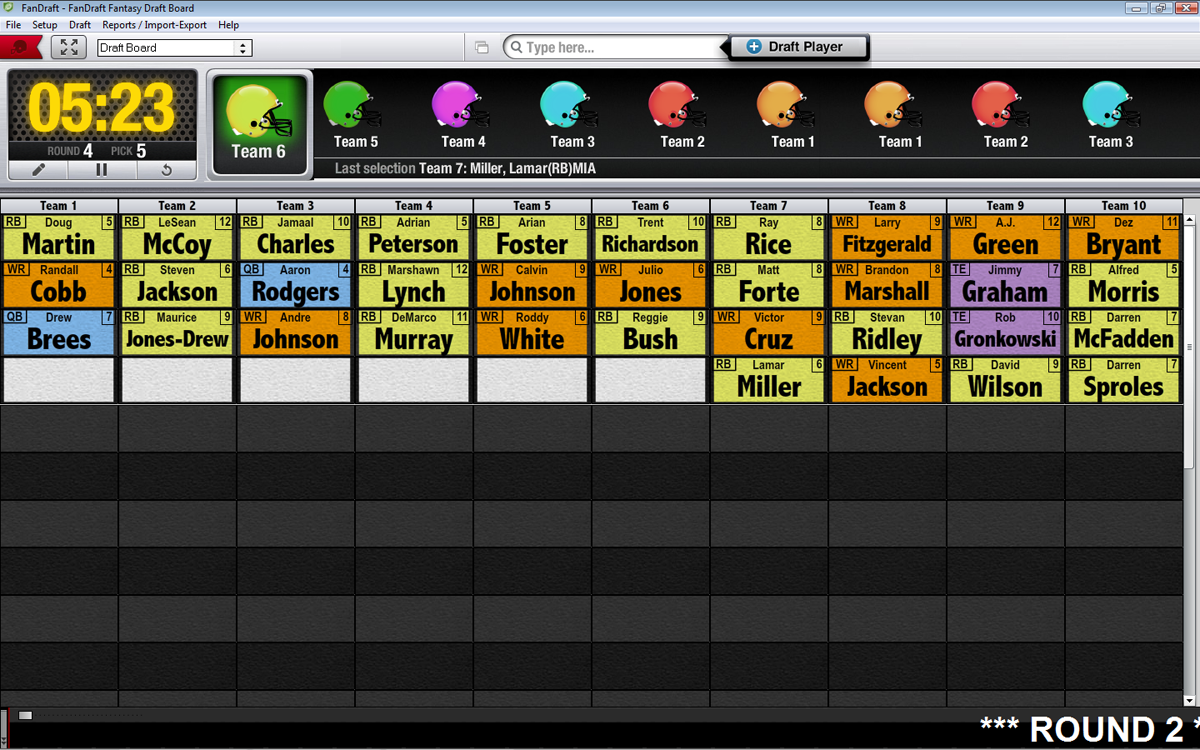Viewport: 1200px width, 750px height.
Task: Select the Maurice Jones-Drew player card
Action: [177, 332]
